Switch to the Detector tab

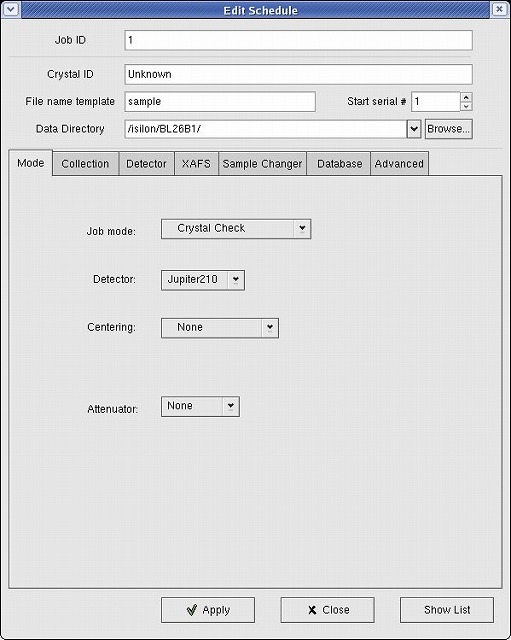point(147,164)
